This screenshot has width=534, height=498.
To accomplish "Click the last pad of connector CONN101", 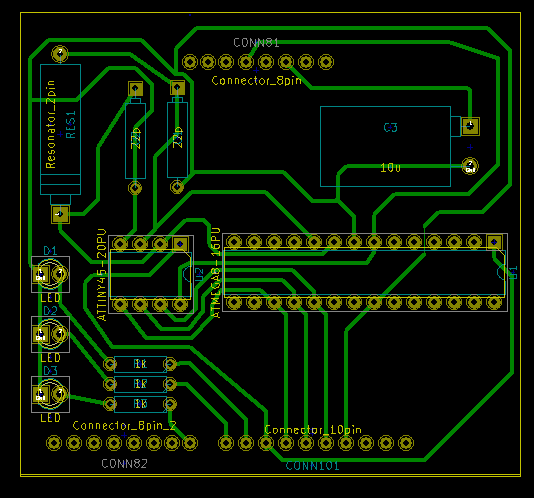I will click(x=406, y=443).
